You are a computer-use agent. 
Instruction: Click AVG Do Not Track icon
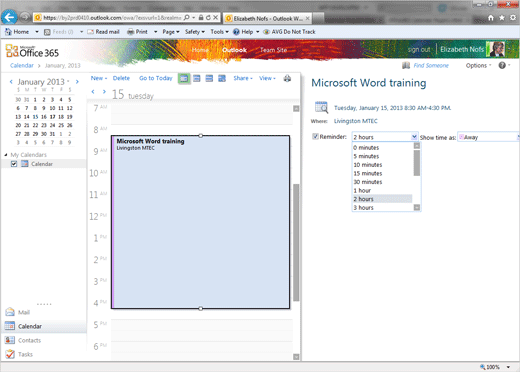[266, 32]
